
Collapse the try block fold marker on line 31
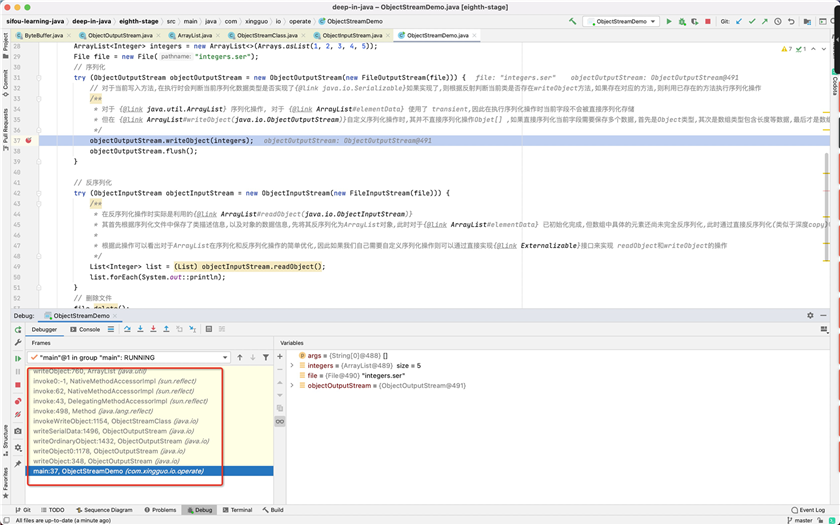point(39,78)
